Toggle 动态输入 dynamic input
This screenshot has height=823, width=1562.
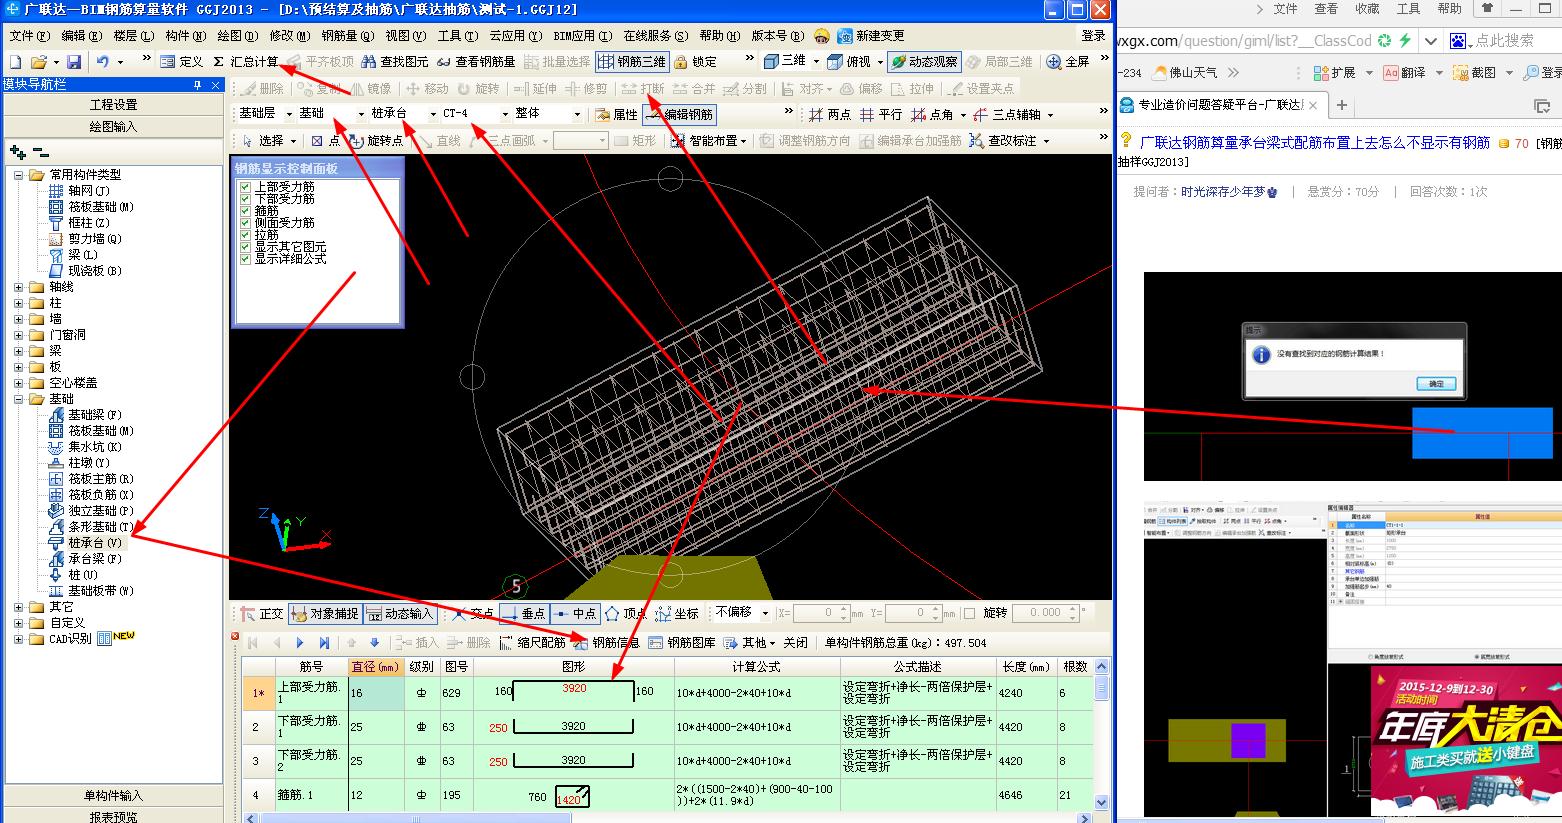coord(400,613)
